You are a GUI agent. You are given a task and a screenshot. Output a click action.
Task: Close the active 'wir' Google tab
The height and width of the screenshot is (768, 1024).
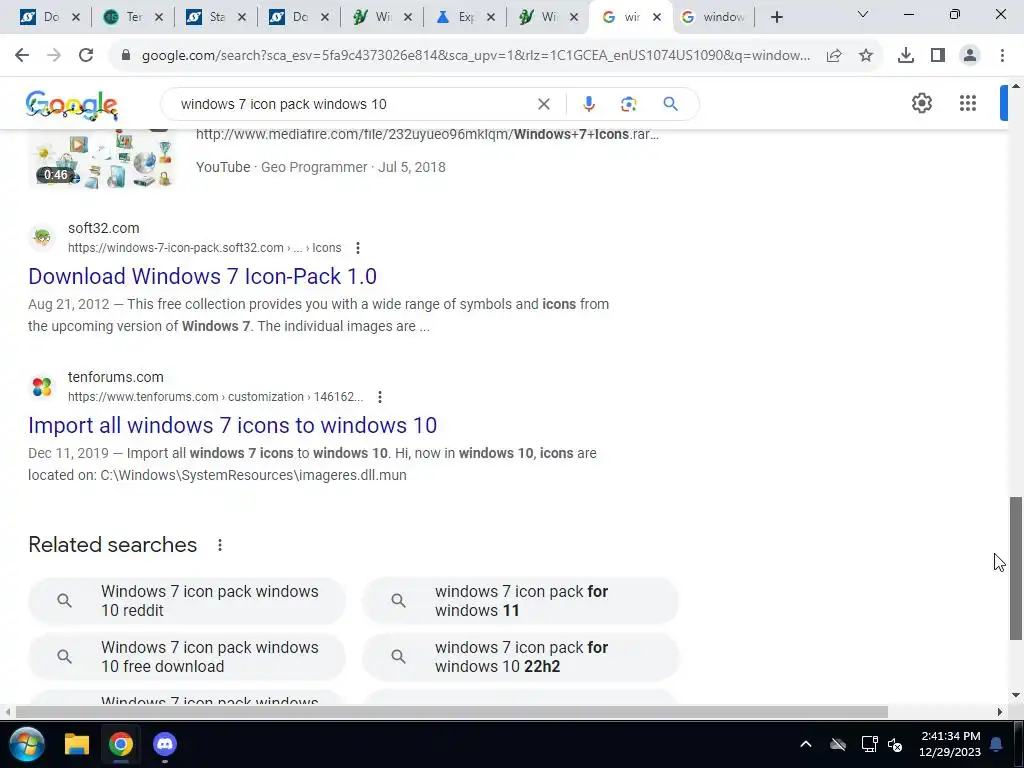coord(657,17)
